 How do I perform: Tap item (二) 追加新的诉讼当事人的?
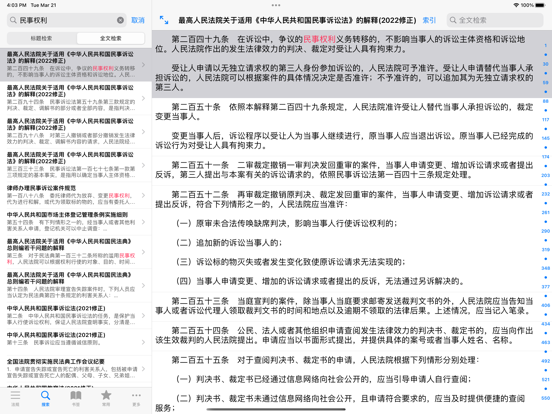[x=229, y=243]
